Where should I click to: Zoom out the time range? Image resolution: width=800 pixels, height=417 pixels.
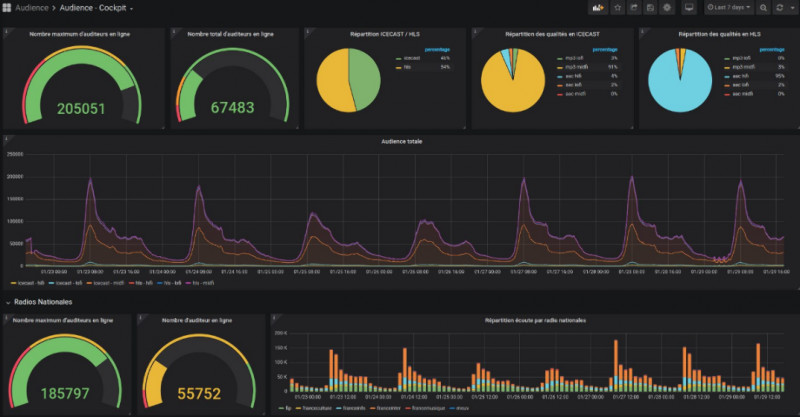coord(764,8)
